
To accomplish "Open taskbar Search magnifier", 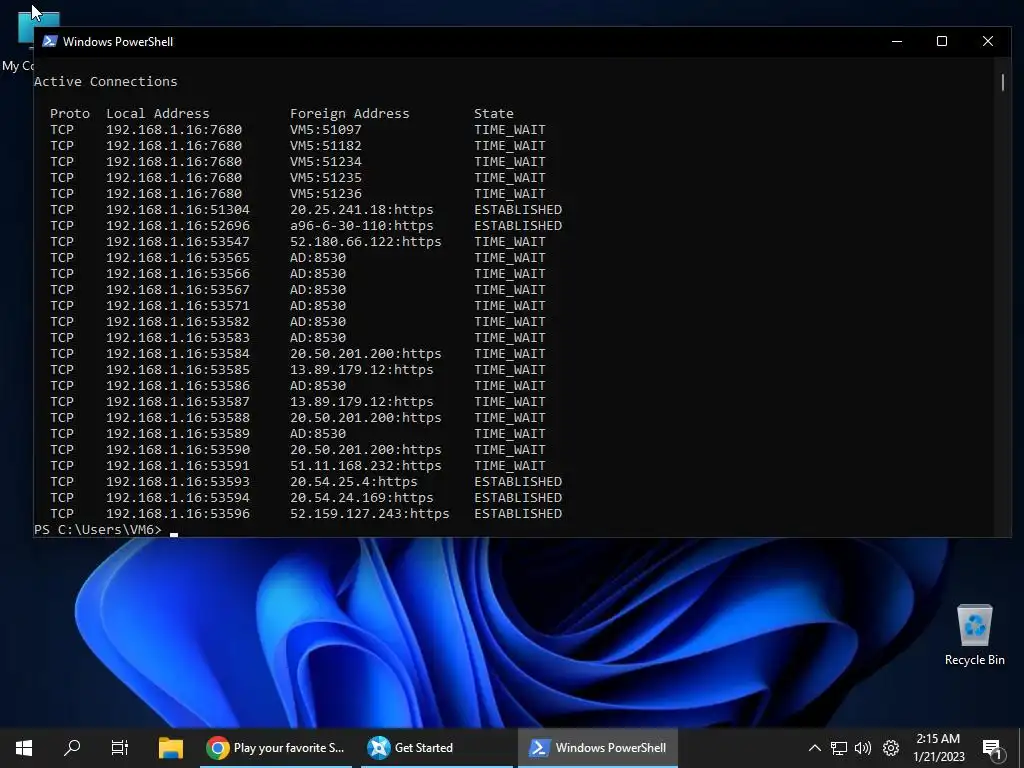I will point(72,748).
